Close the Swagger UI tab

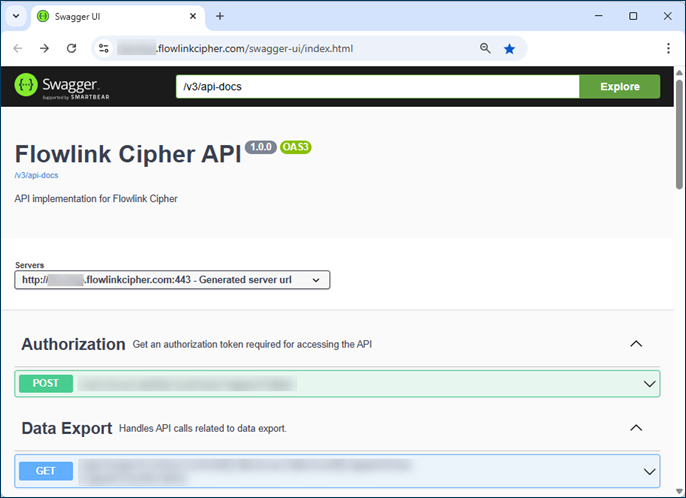[x=190, y=16]
